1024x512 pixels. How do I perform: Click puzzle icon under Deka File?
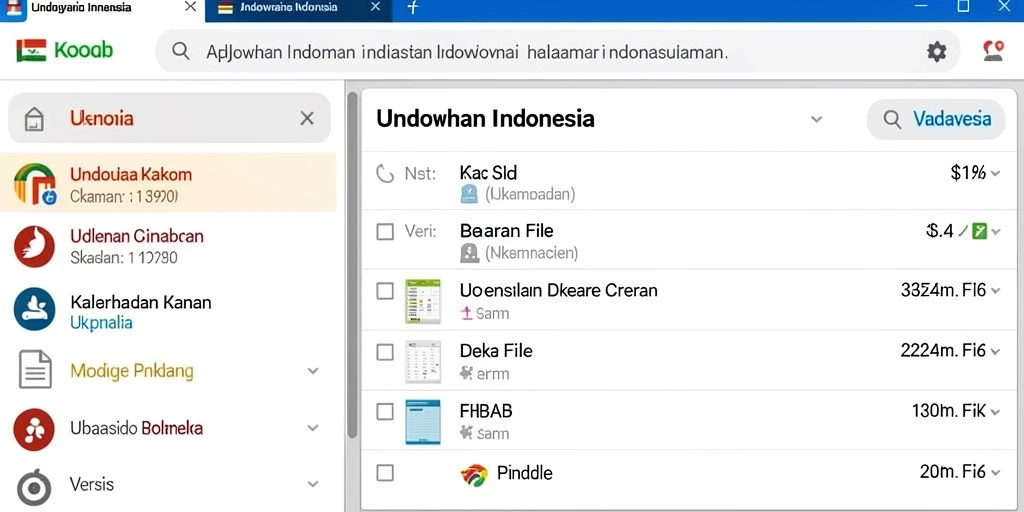coord(466,373)
